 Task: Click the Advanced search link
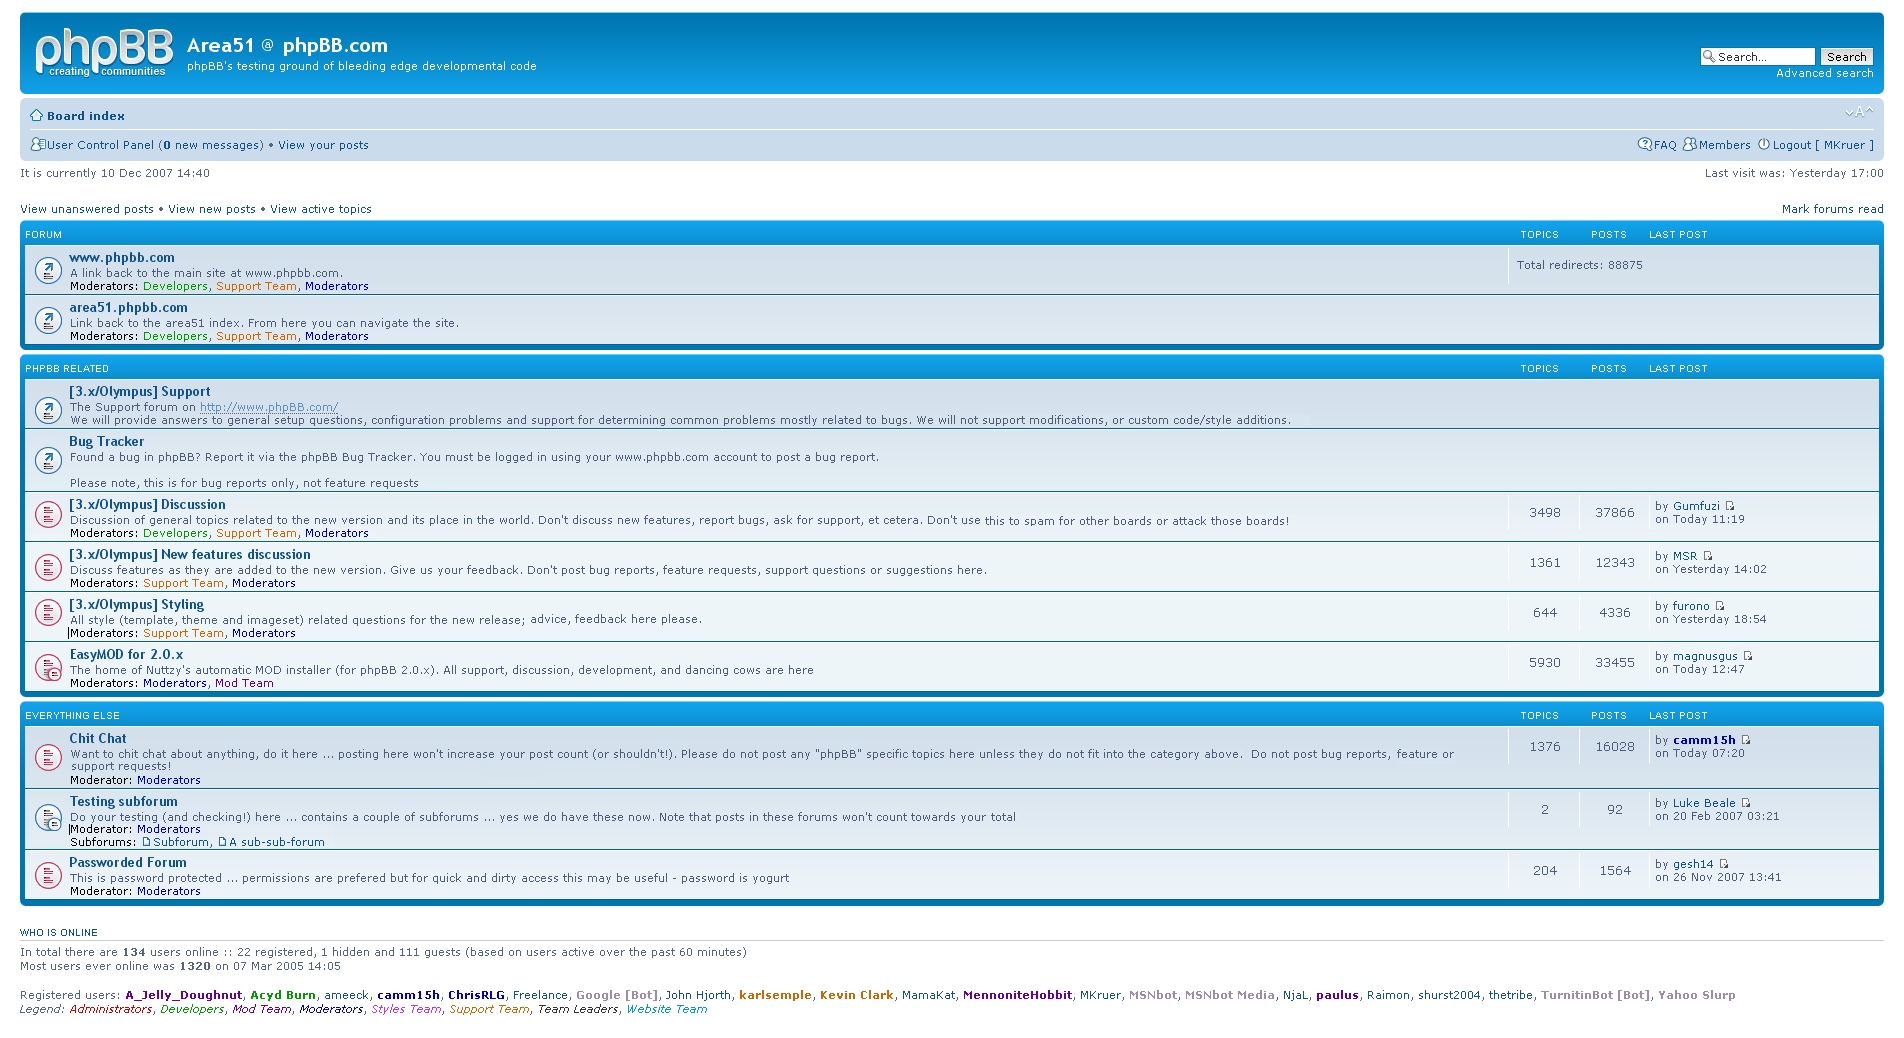click(x=1824, y=73)
